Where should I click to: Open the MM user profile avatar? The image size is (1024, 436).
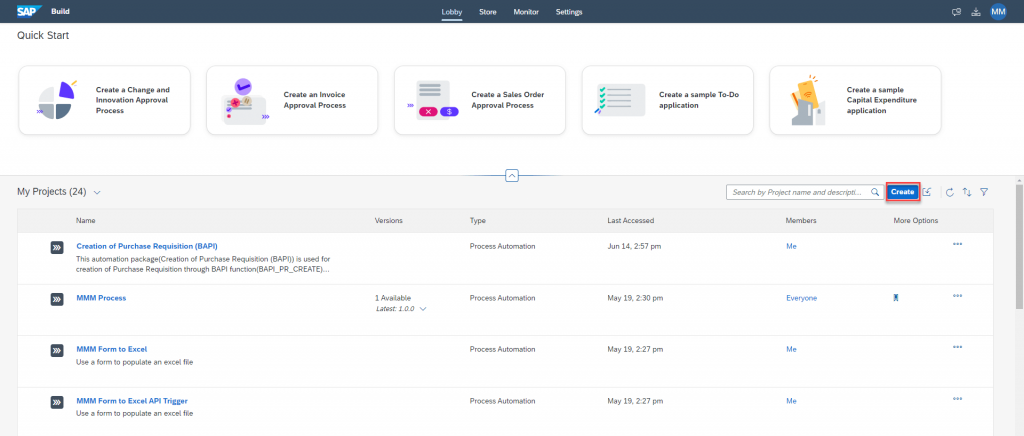pyautogui.click(x=998, y=12)
